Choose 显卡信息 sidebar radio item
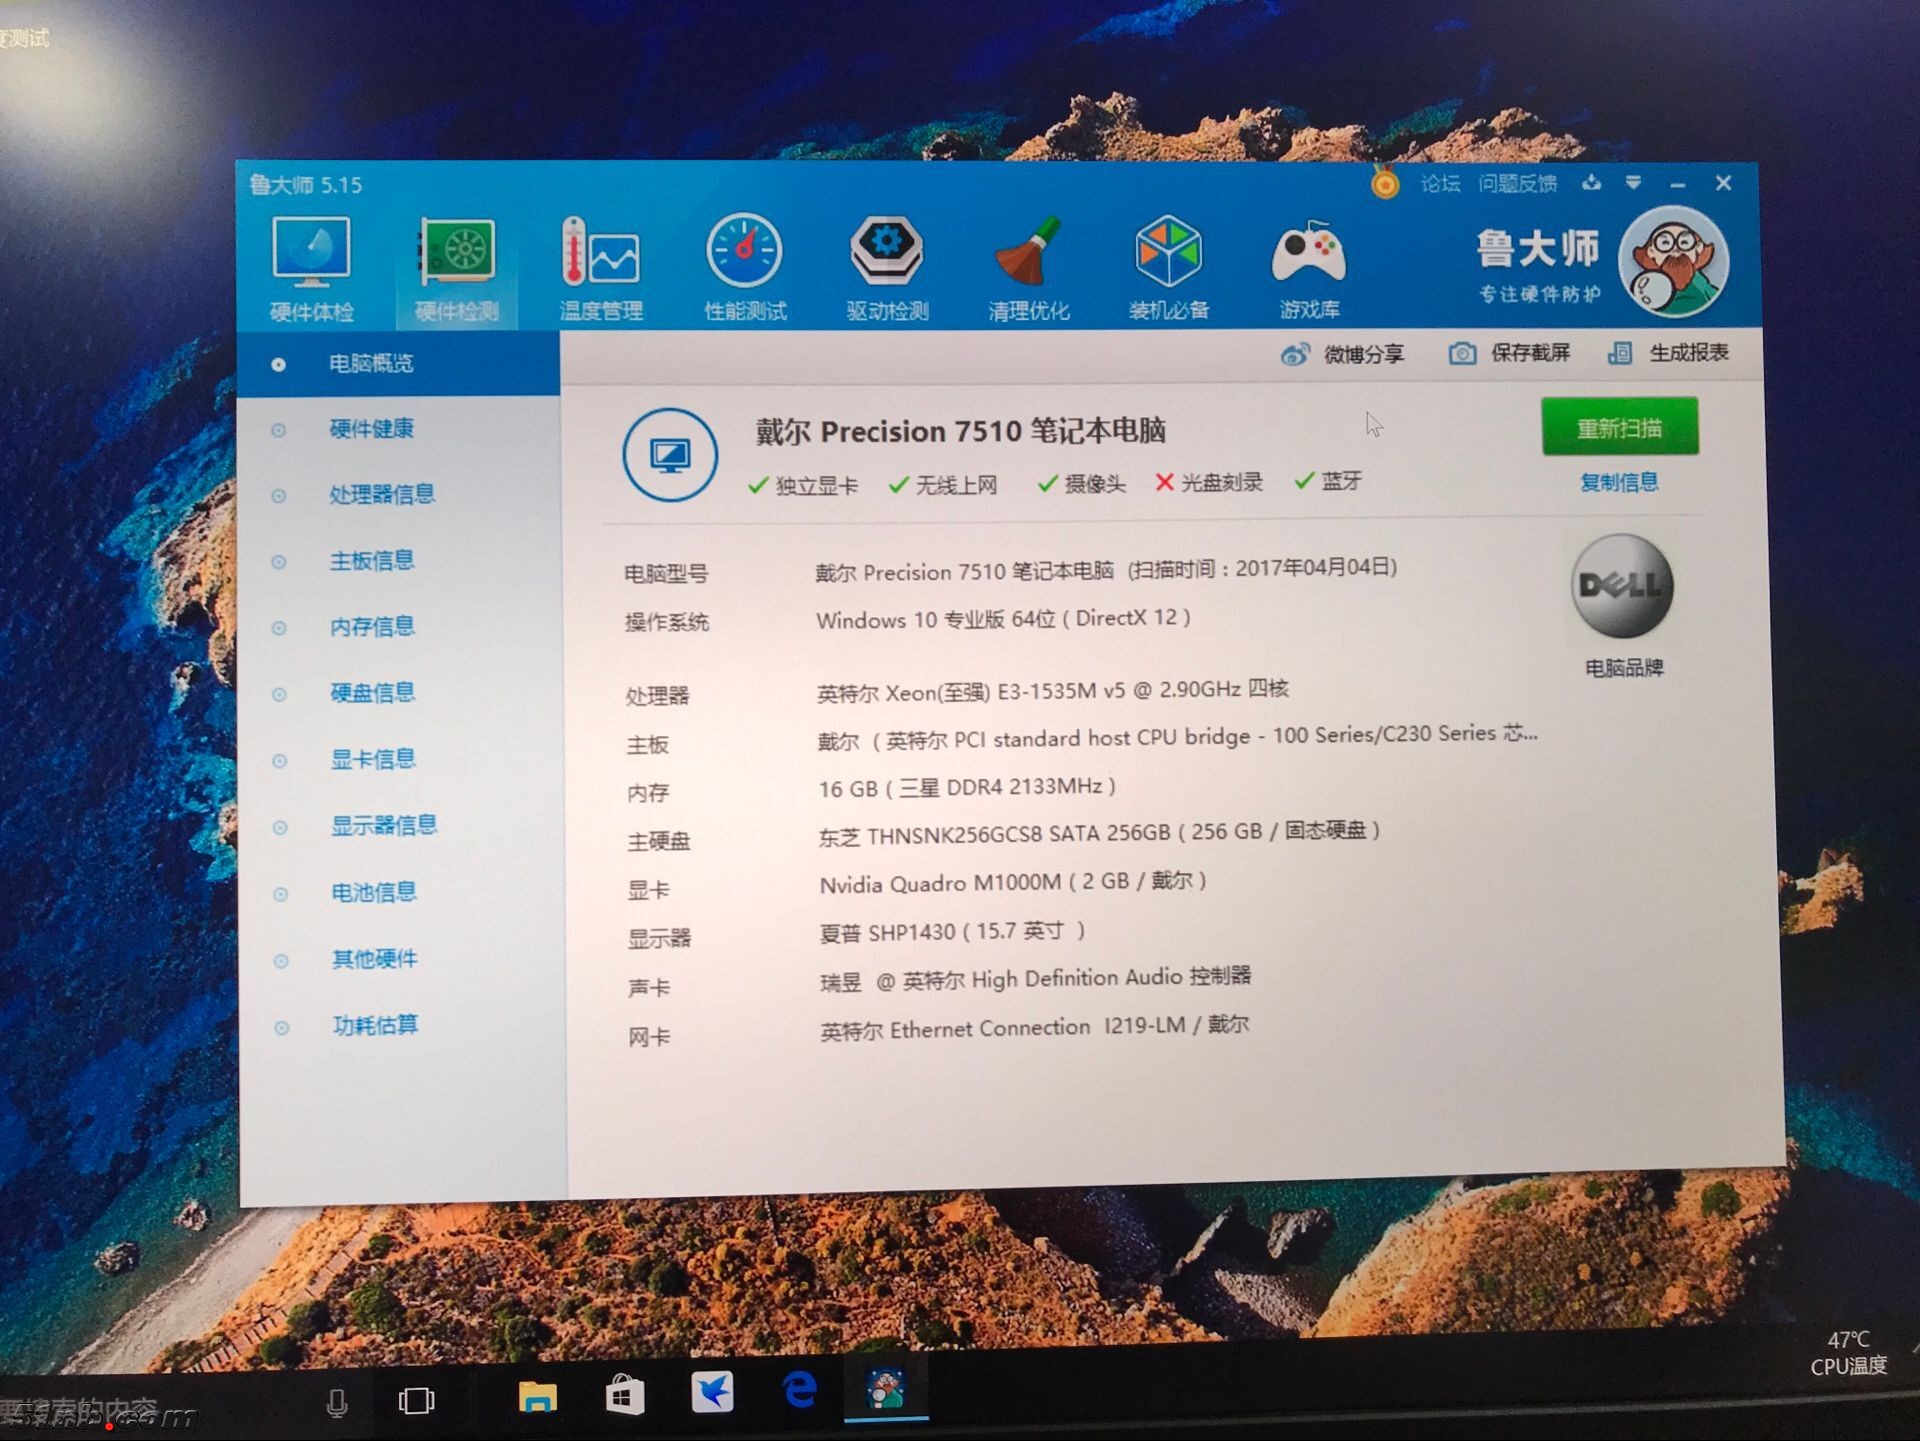Viewport: 1920px width, 1441px height. click(x=373, y=759)
